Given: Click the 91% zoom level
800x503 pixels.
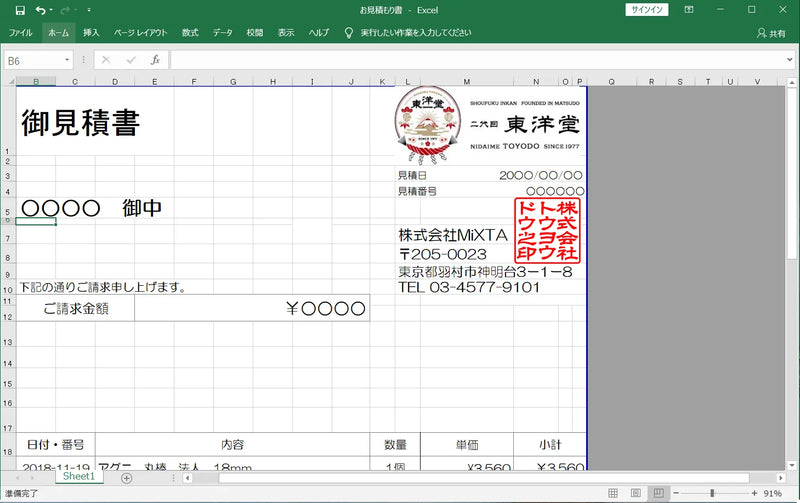Looking at the screenshot, I should click(772, 493).
